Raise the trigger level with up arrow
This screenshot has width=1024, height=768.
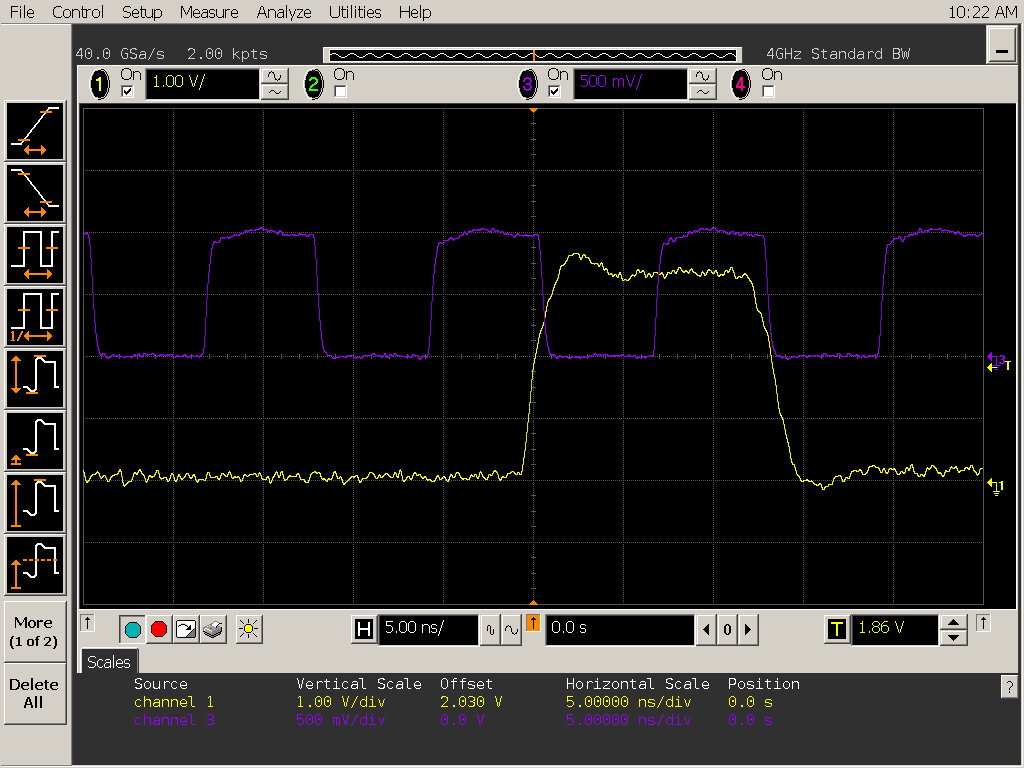pyautogui.click(x=953, y=622)
